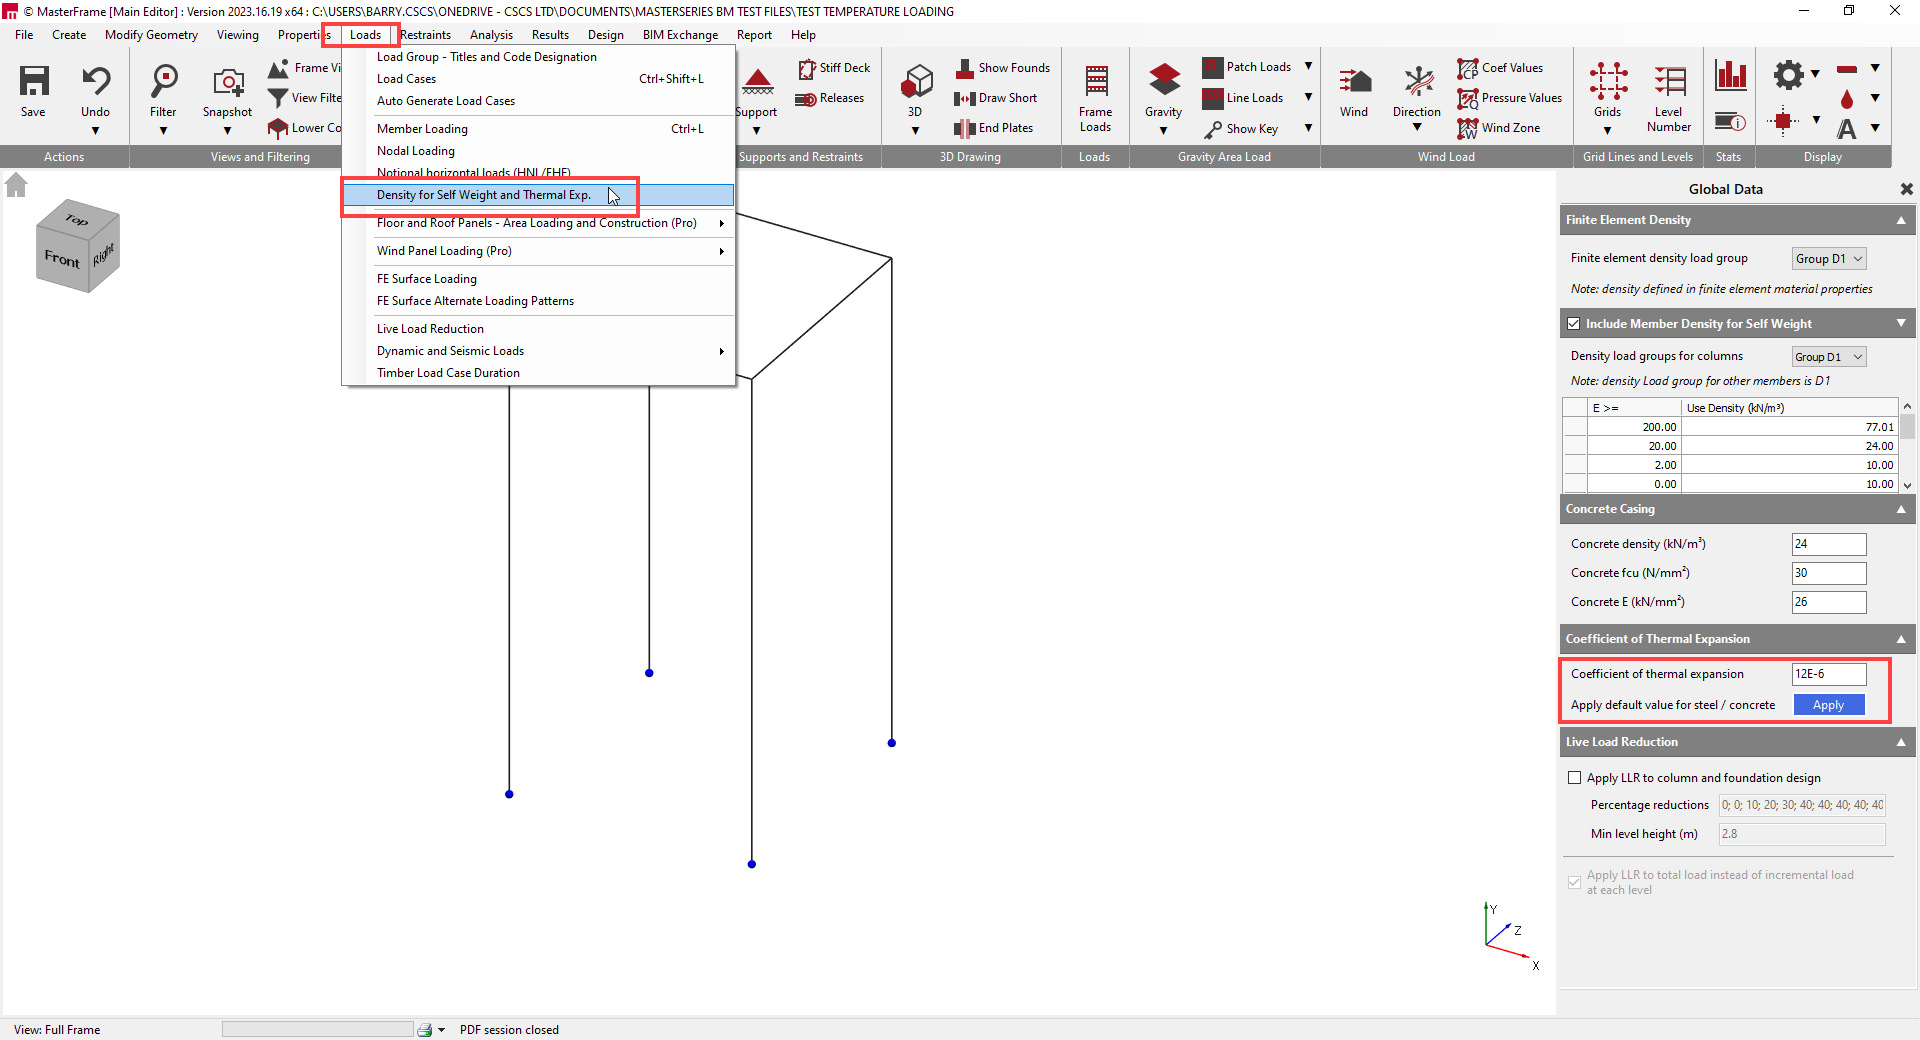Open the Stats bar chart icon

pos(1730,75)
